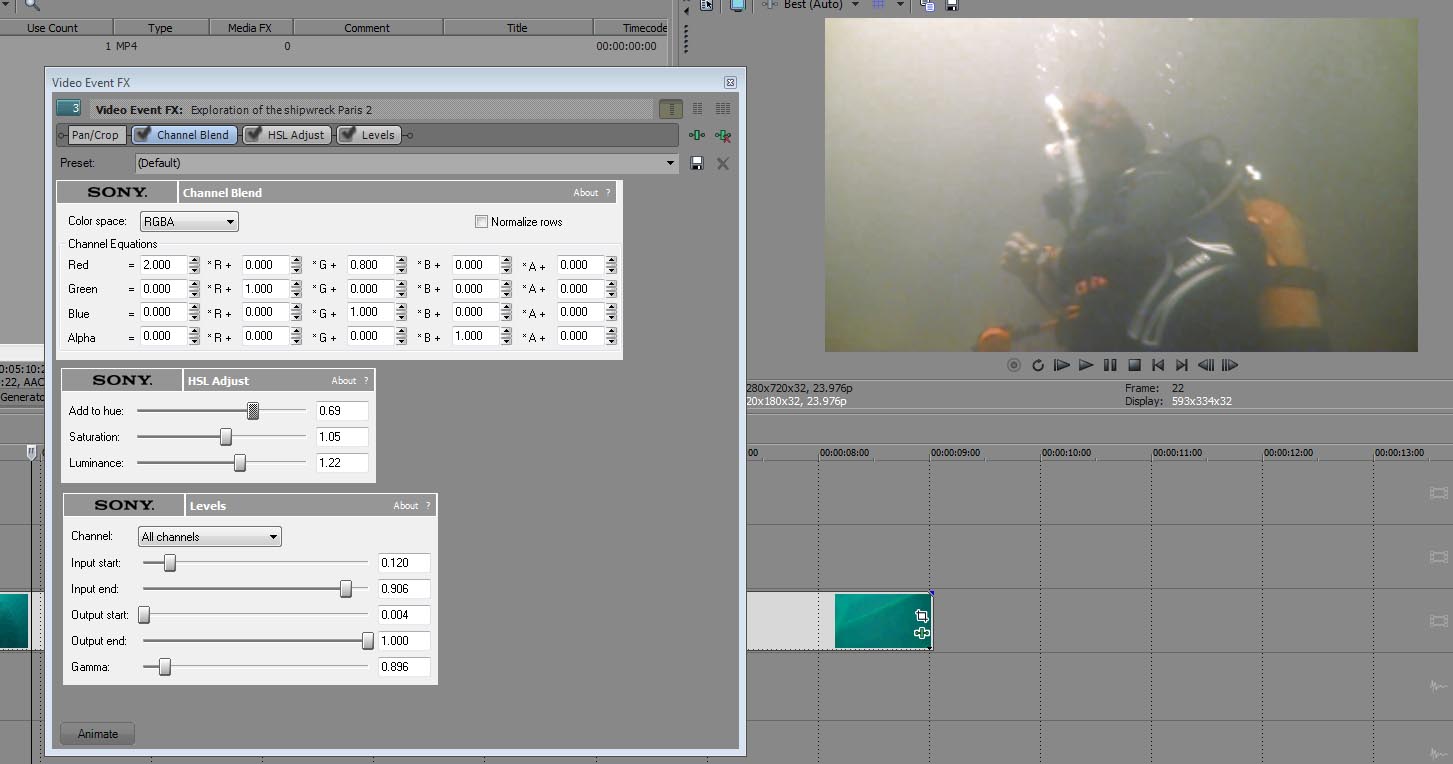Step to the previous frame

click(1206, 366)
